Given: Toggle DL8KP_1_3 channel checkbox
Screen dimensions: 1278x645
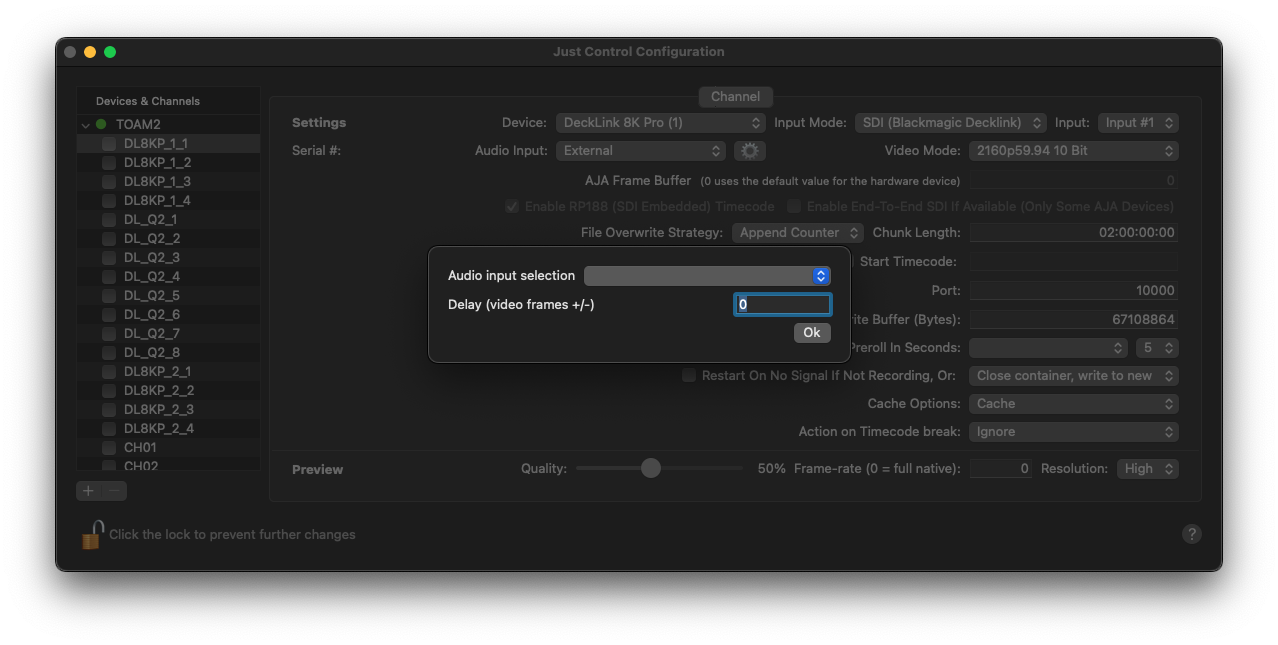Looking at the screenshot, I should pos(108,182).
